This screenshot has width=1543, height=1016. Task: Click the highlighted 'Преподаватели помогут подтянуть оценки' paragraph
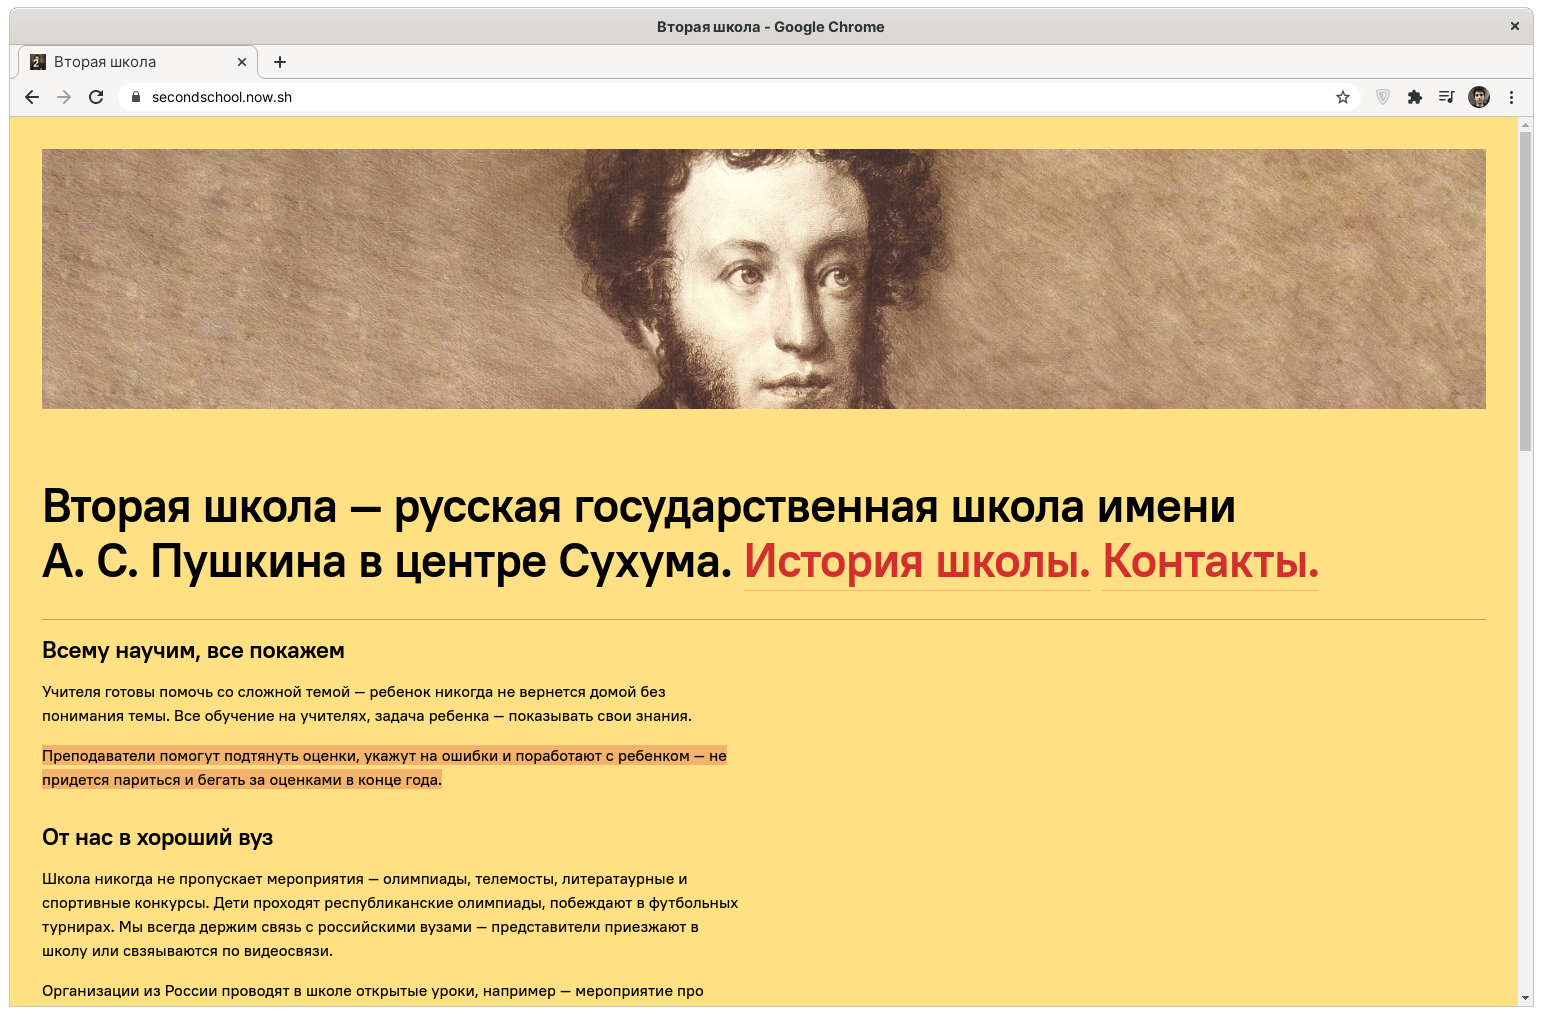384,768
